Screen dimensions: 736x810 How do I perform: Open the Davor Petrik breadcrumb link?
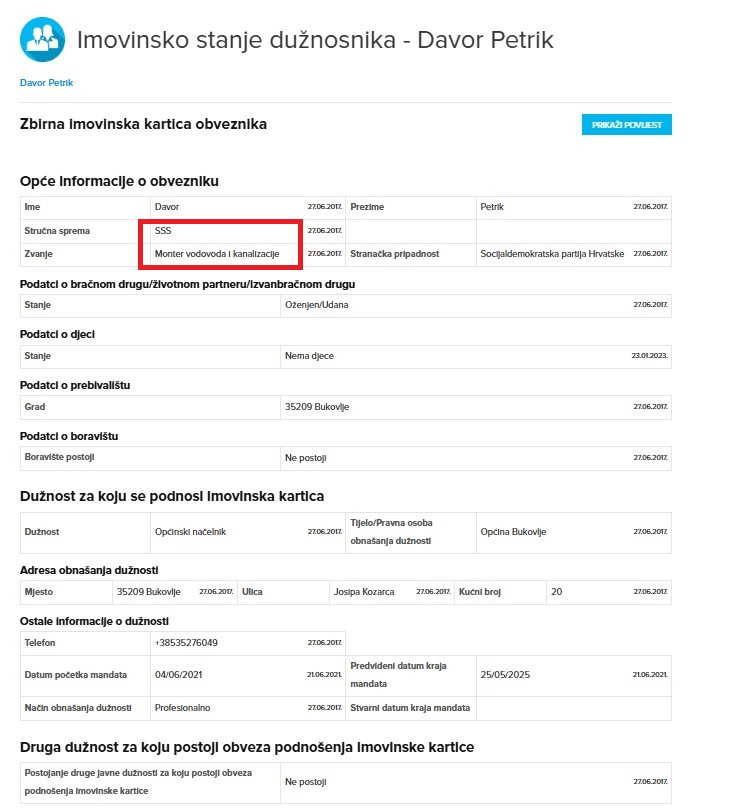(46, 83)
